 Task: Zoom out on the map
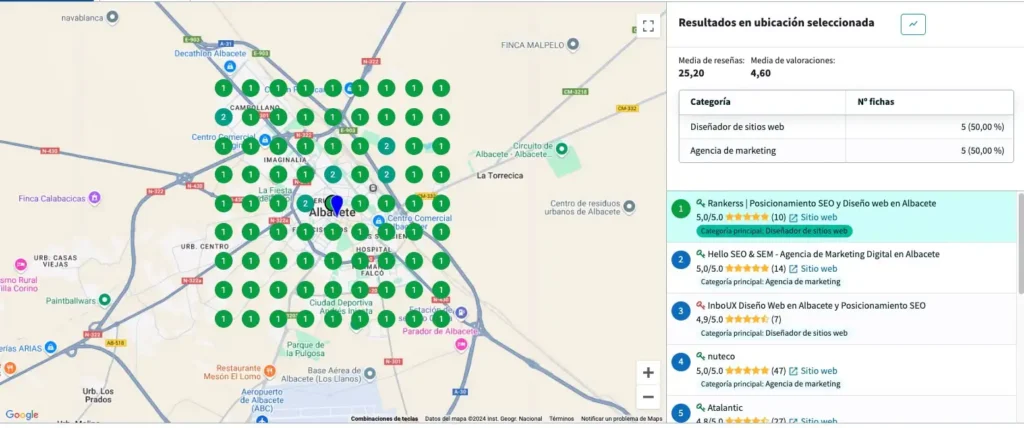[x=648, y=397]
